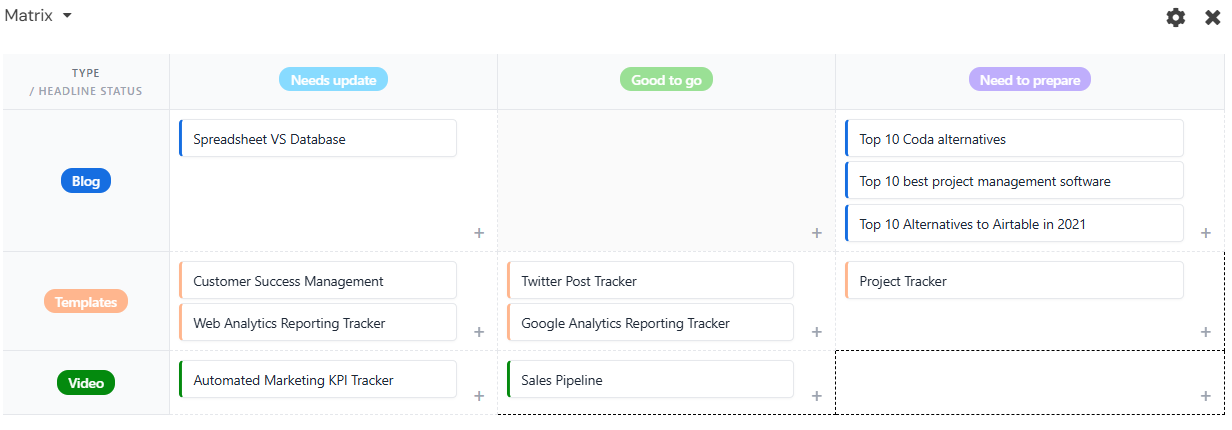Screen dimensions: 1232x430
Task: Add item in Blog Need to prepare cell
Action: (x=1206, y=233)
